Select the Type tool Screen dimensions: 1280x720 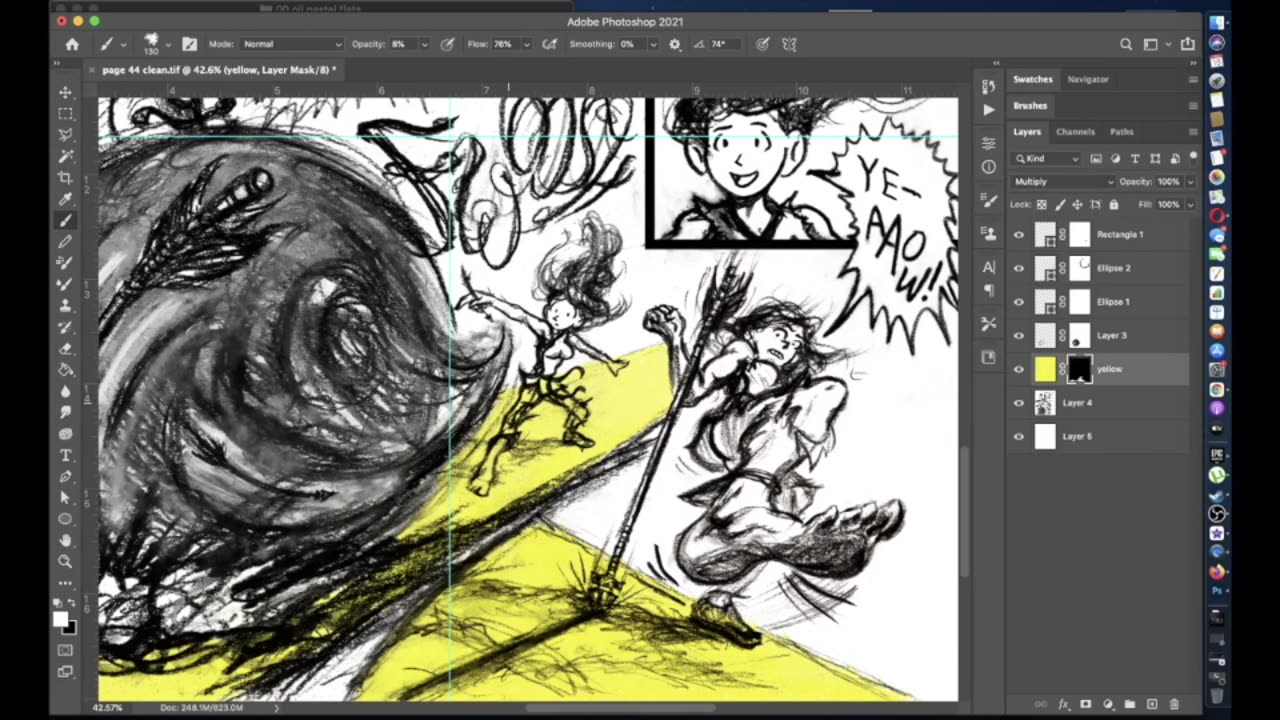(66, 455)
